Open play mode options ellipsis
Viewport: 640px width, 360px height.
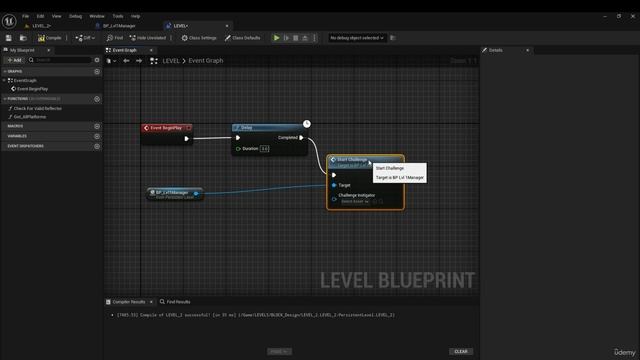click(x=314, y=38)
